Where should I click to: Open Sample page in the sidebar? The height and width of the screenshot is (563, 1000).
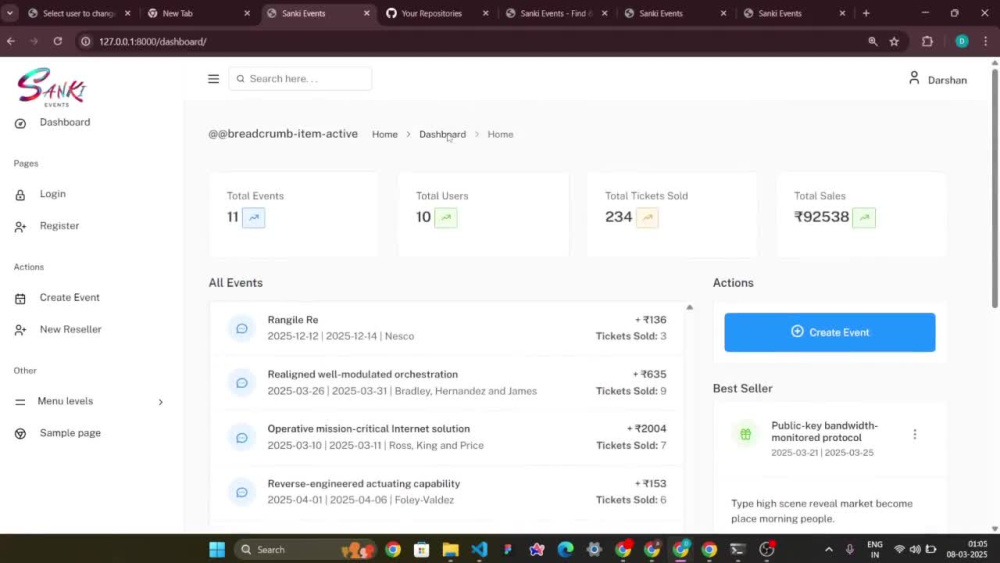tap(70, 433)
